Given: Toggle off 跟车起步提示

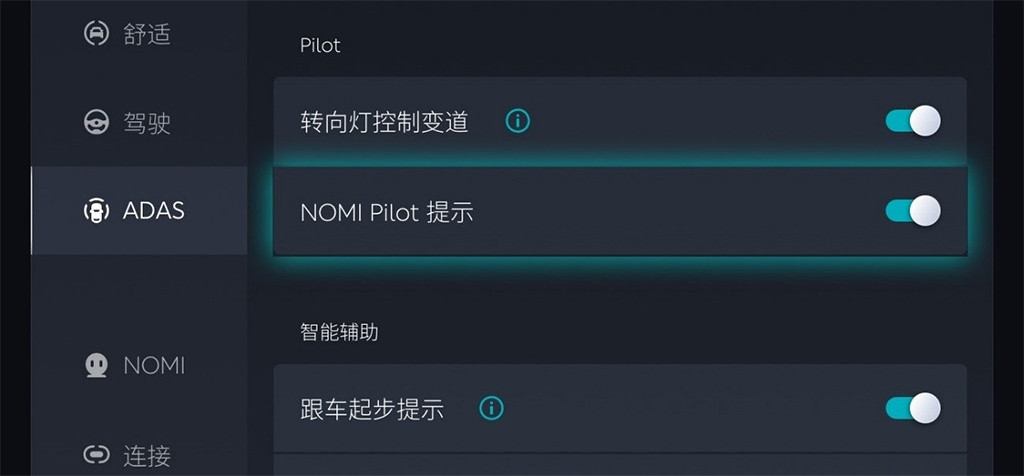Looking at the screenshot, I should 913,408.
